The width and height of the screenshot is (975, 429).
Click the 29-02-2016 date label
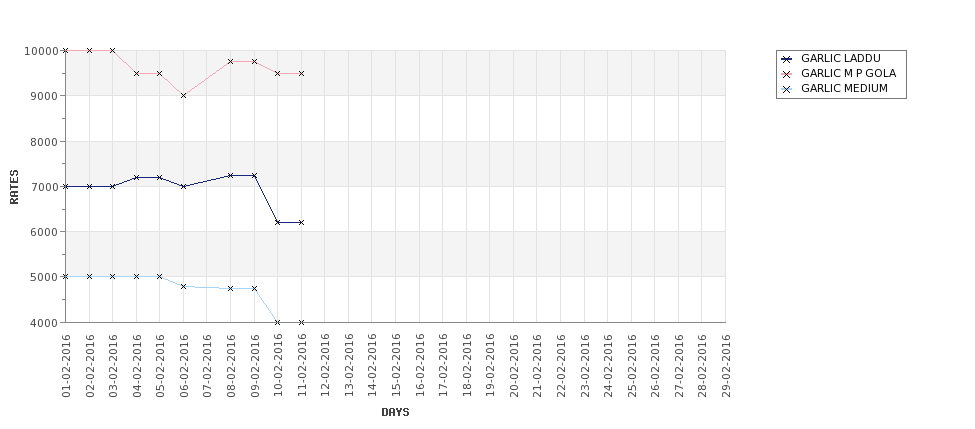coord(726,366)
